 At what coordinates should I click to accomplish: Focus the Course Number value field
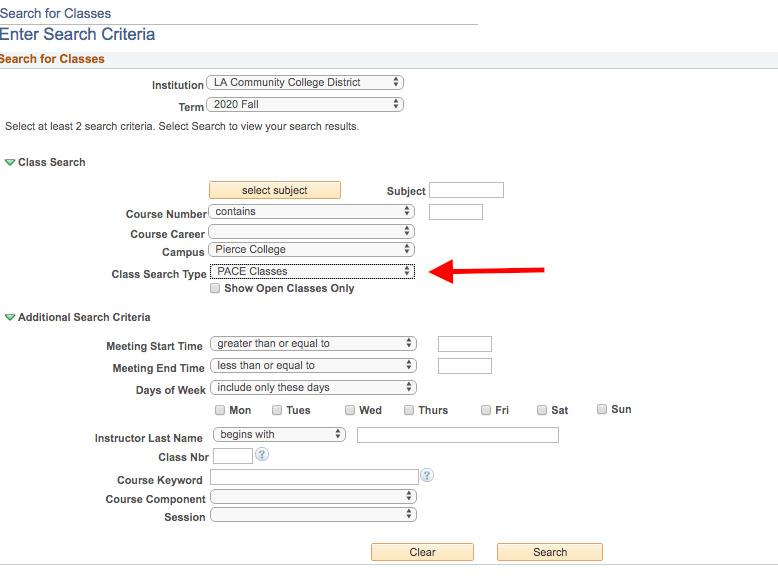pos(456,212)
